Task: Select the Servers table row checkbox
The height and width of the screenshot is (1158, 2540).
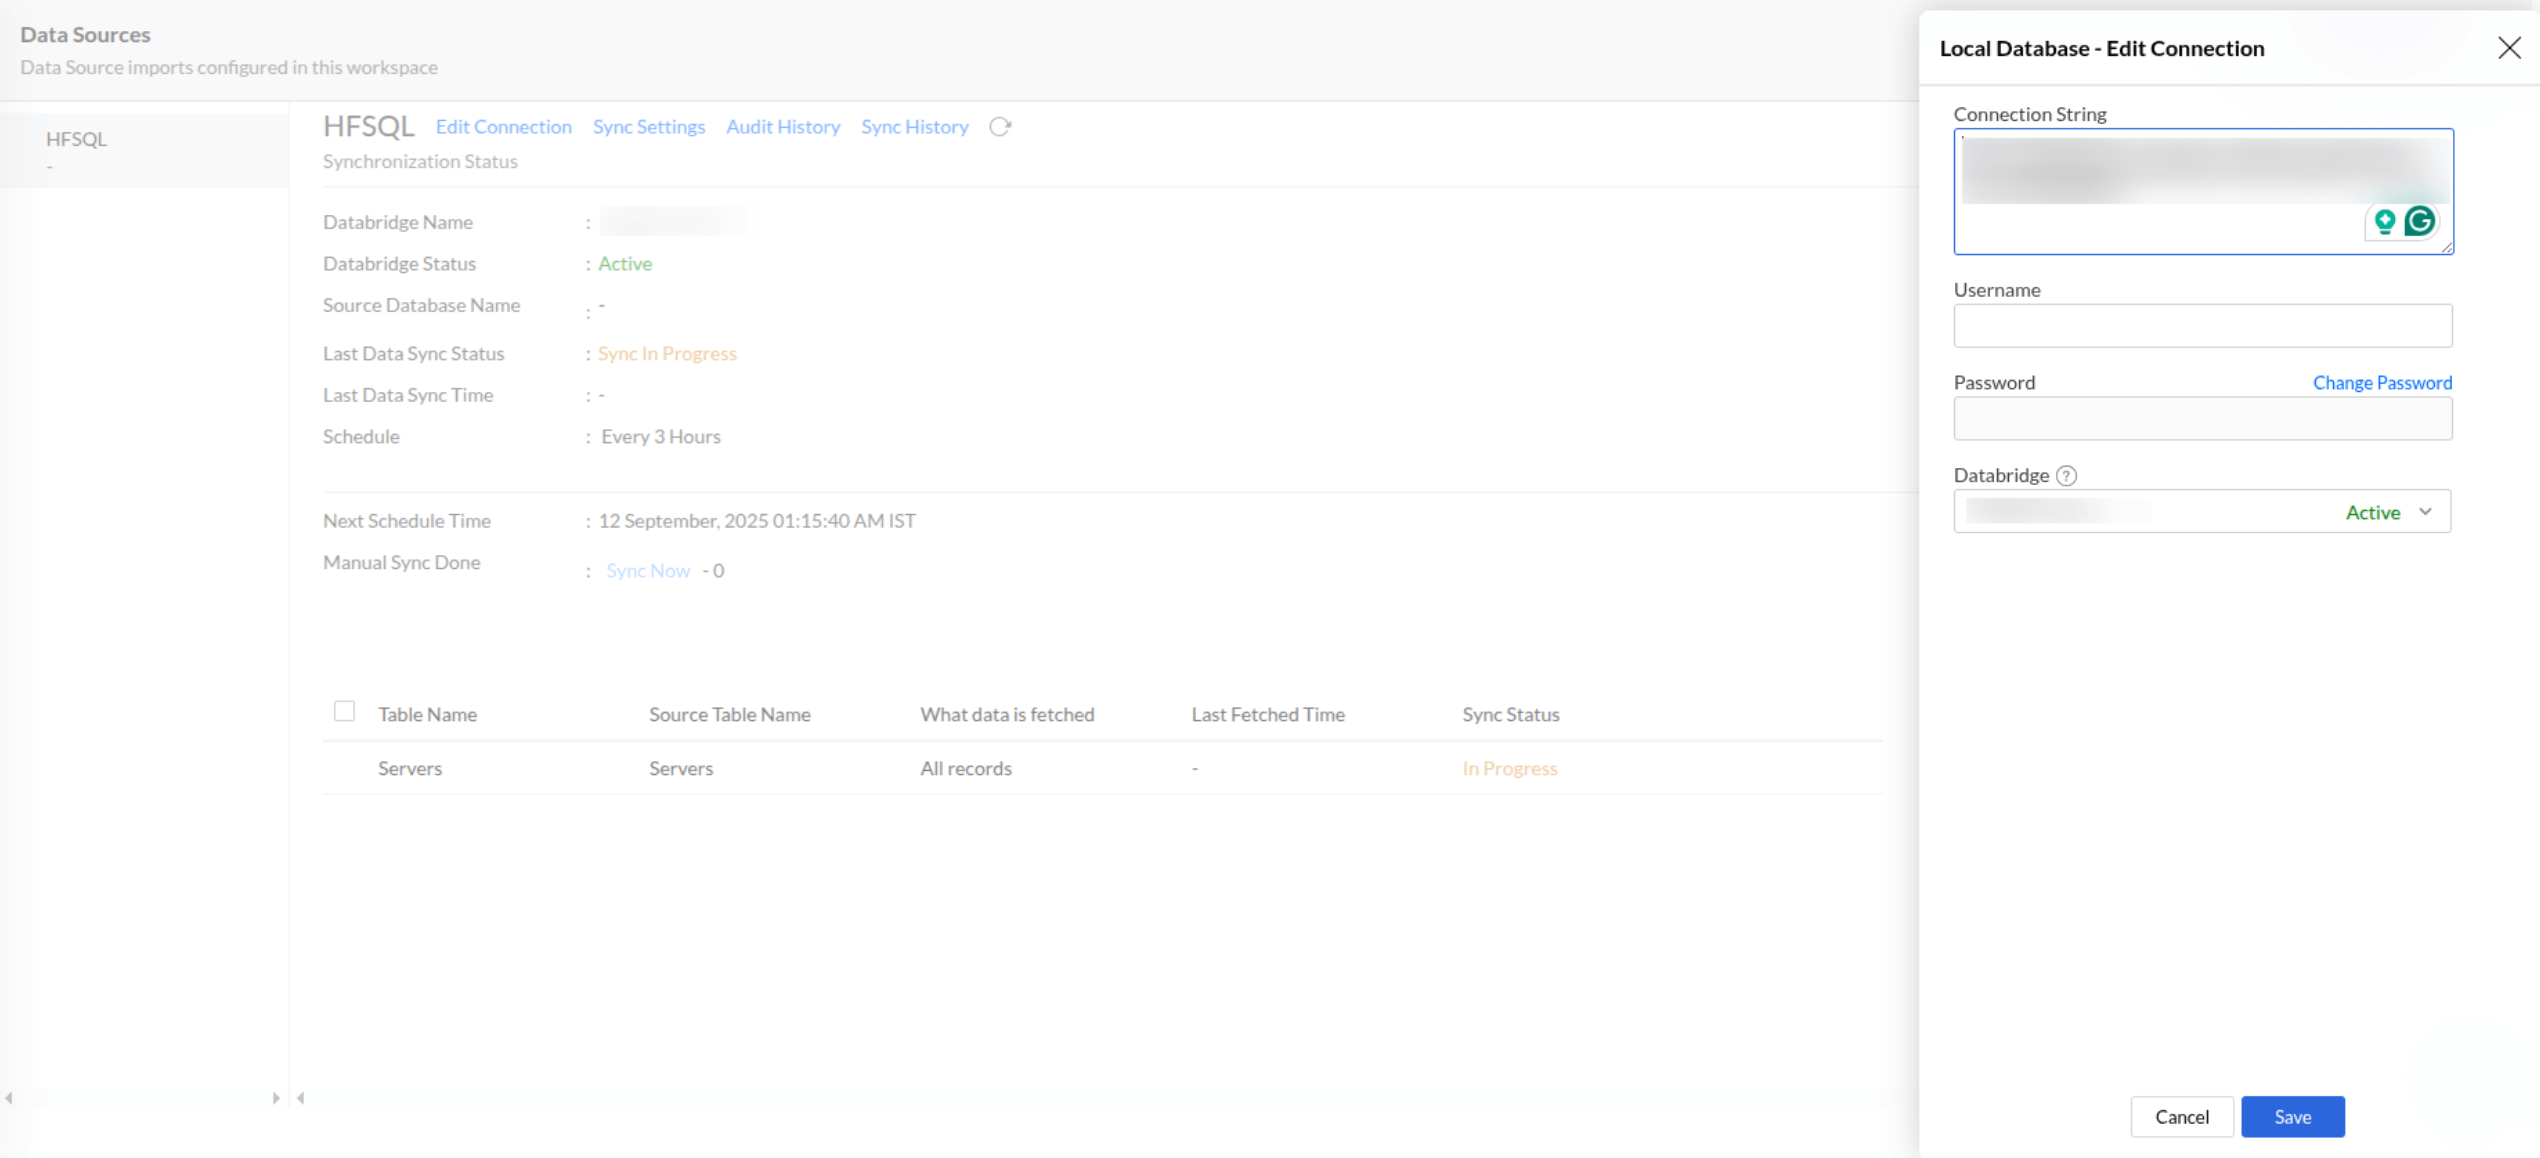Action: tap(345, 768)
